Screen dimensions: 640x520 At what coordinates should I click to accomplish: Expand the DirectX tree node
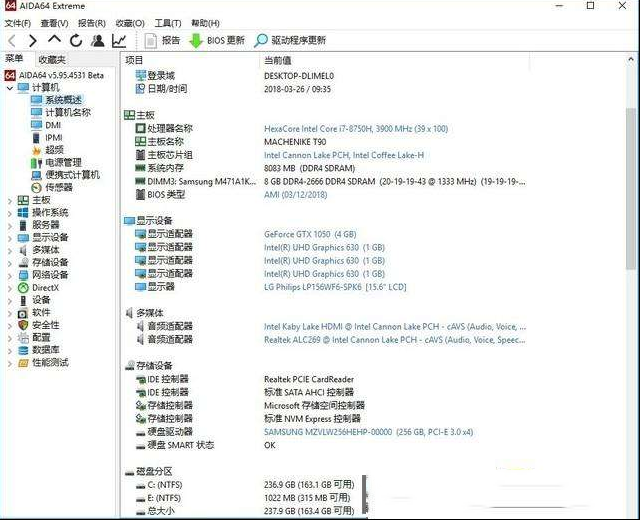(x=10, y=288)
